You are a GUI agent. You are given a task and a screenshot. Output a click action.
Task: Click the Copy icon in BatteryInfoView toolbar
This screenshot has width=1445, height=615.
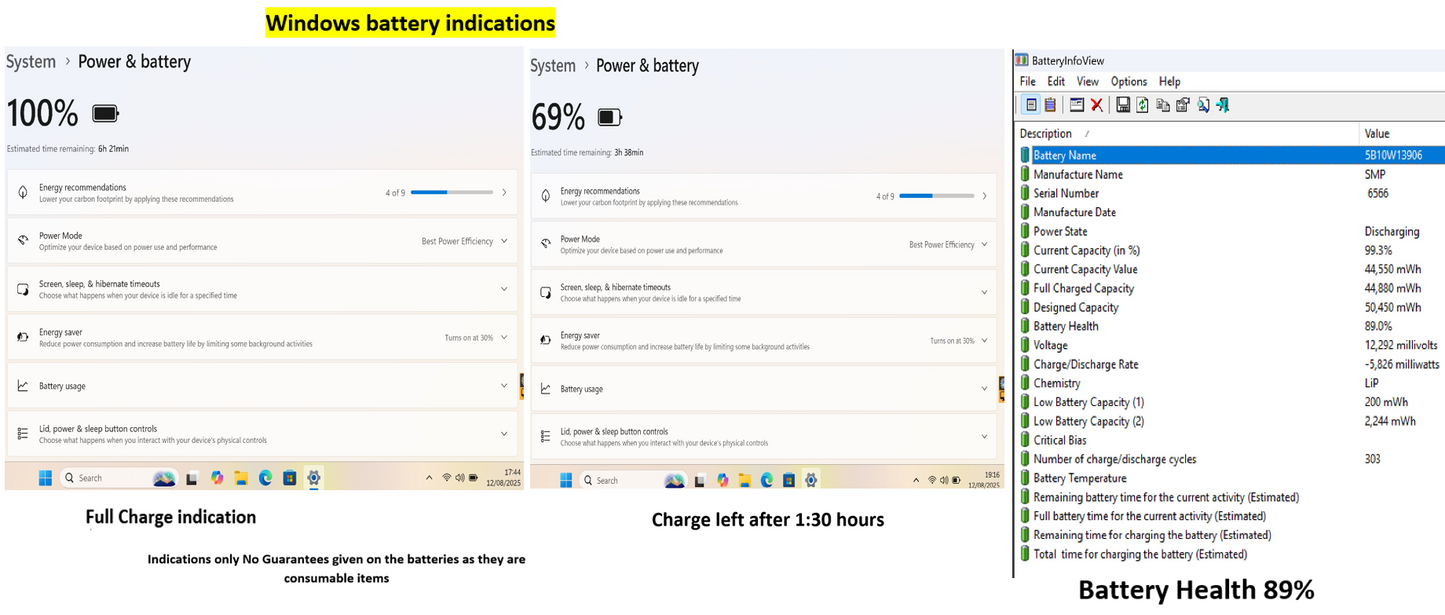coord(1163,105)
